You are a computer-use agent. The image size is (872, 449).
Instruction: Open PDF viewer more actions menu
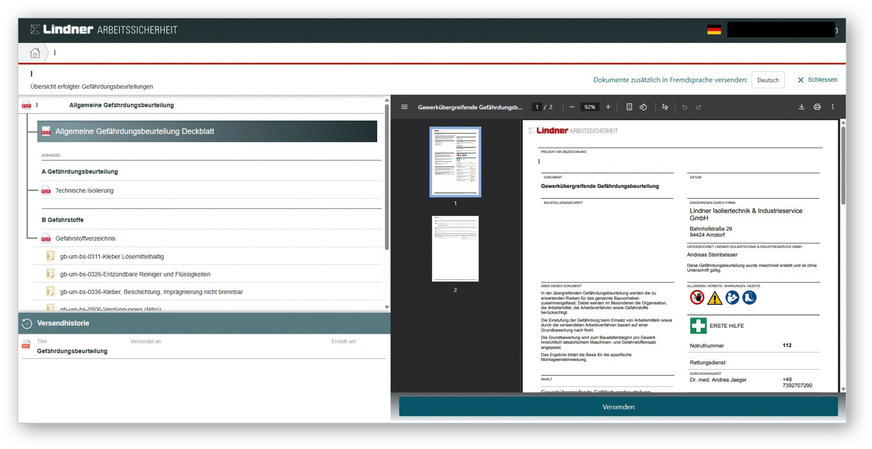pyautogui.click(x=832, y=107)
